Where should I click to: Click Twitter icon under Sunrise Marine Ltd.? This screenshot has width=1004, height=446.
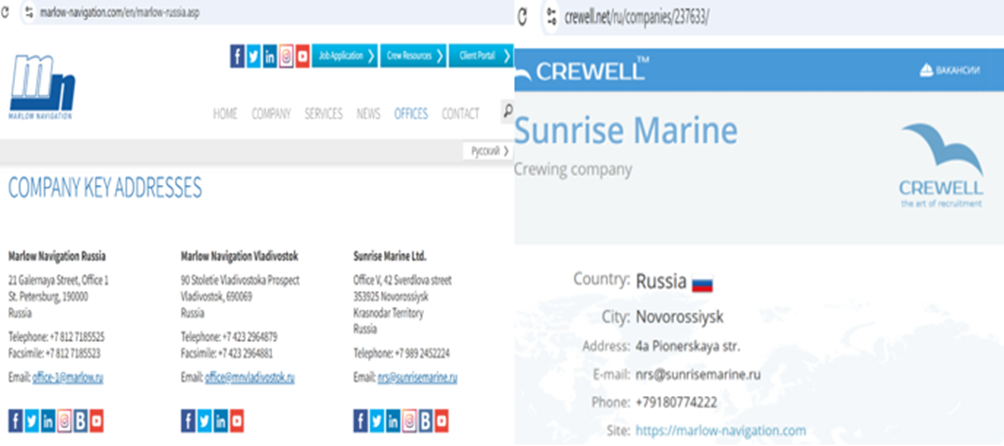(x=376, y=421)
